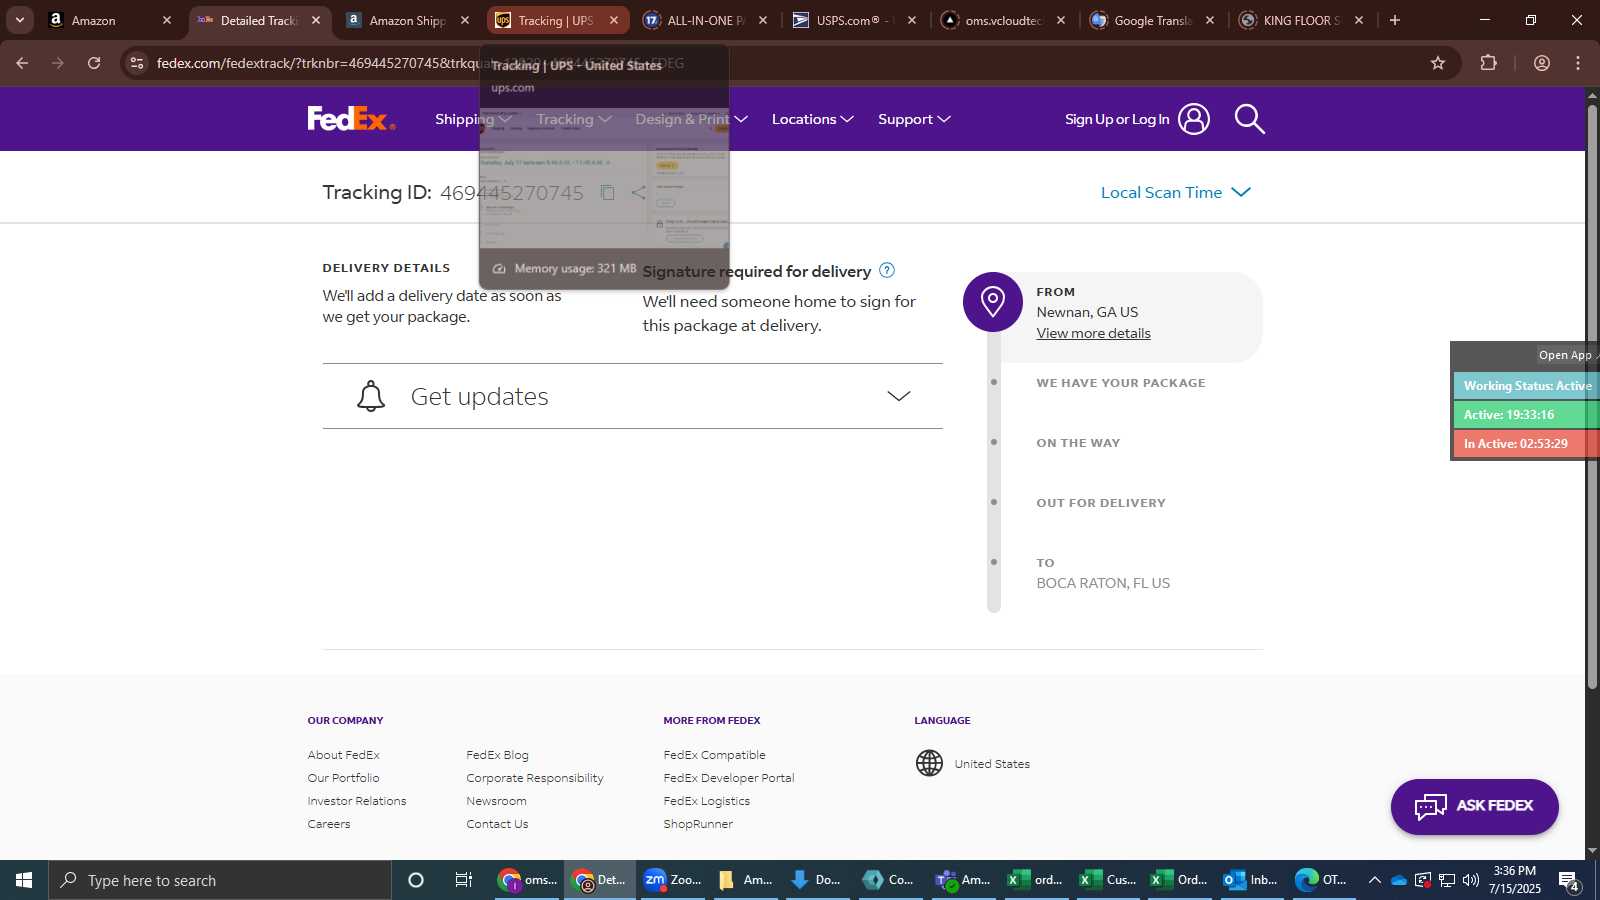
Task: Click the page vertical scrollbar
Action: pyautogui.click(x=1592, y=396)
